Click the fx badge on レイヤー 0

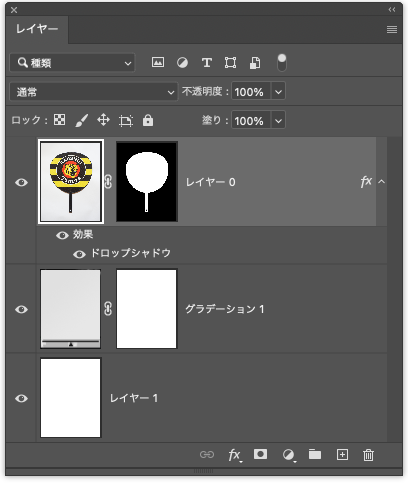coord(366,182)
